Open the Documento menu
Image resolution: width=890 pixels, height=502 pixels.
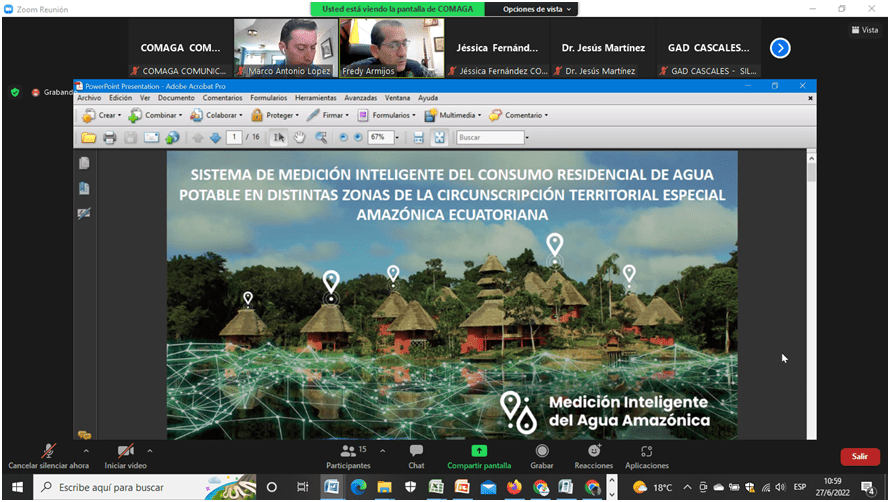tap(176, 98)
